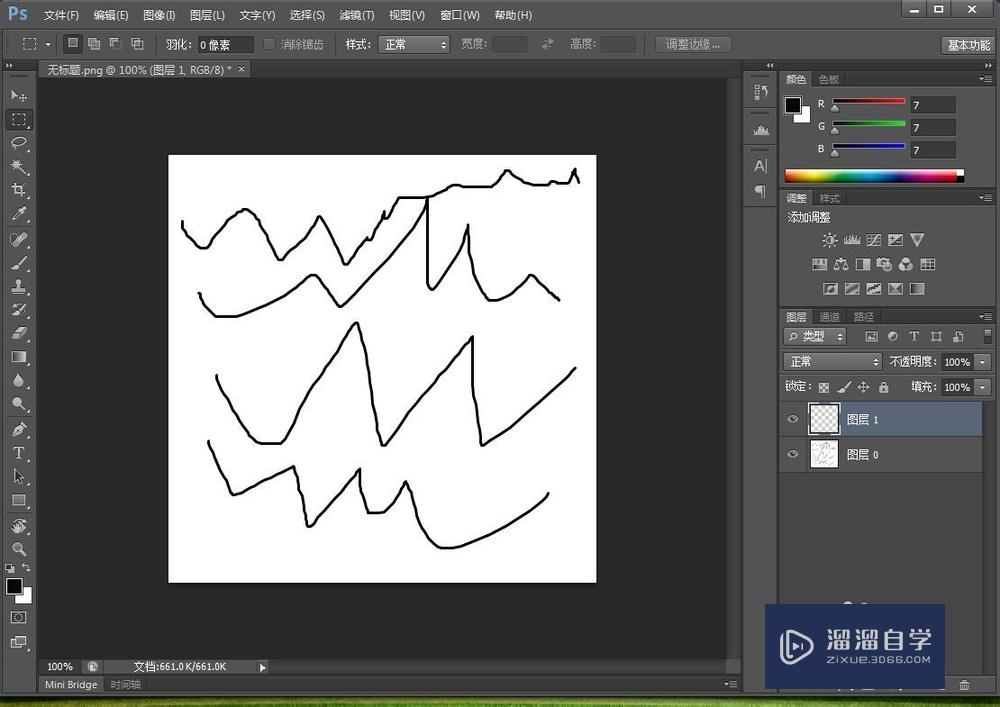Open the 样式 style dropdown
Viewport: 1000px width, 707px height.
413,45
